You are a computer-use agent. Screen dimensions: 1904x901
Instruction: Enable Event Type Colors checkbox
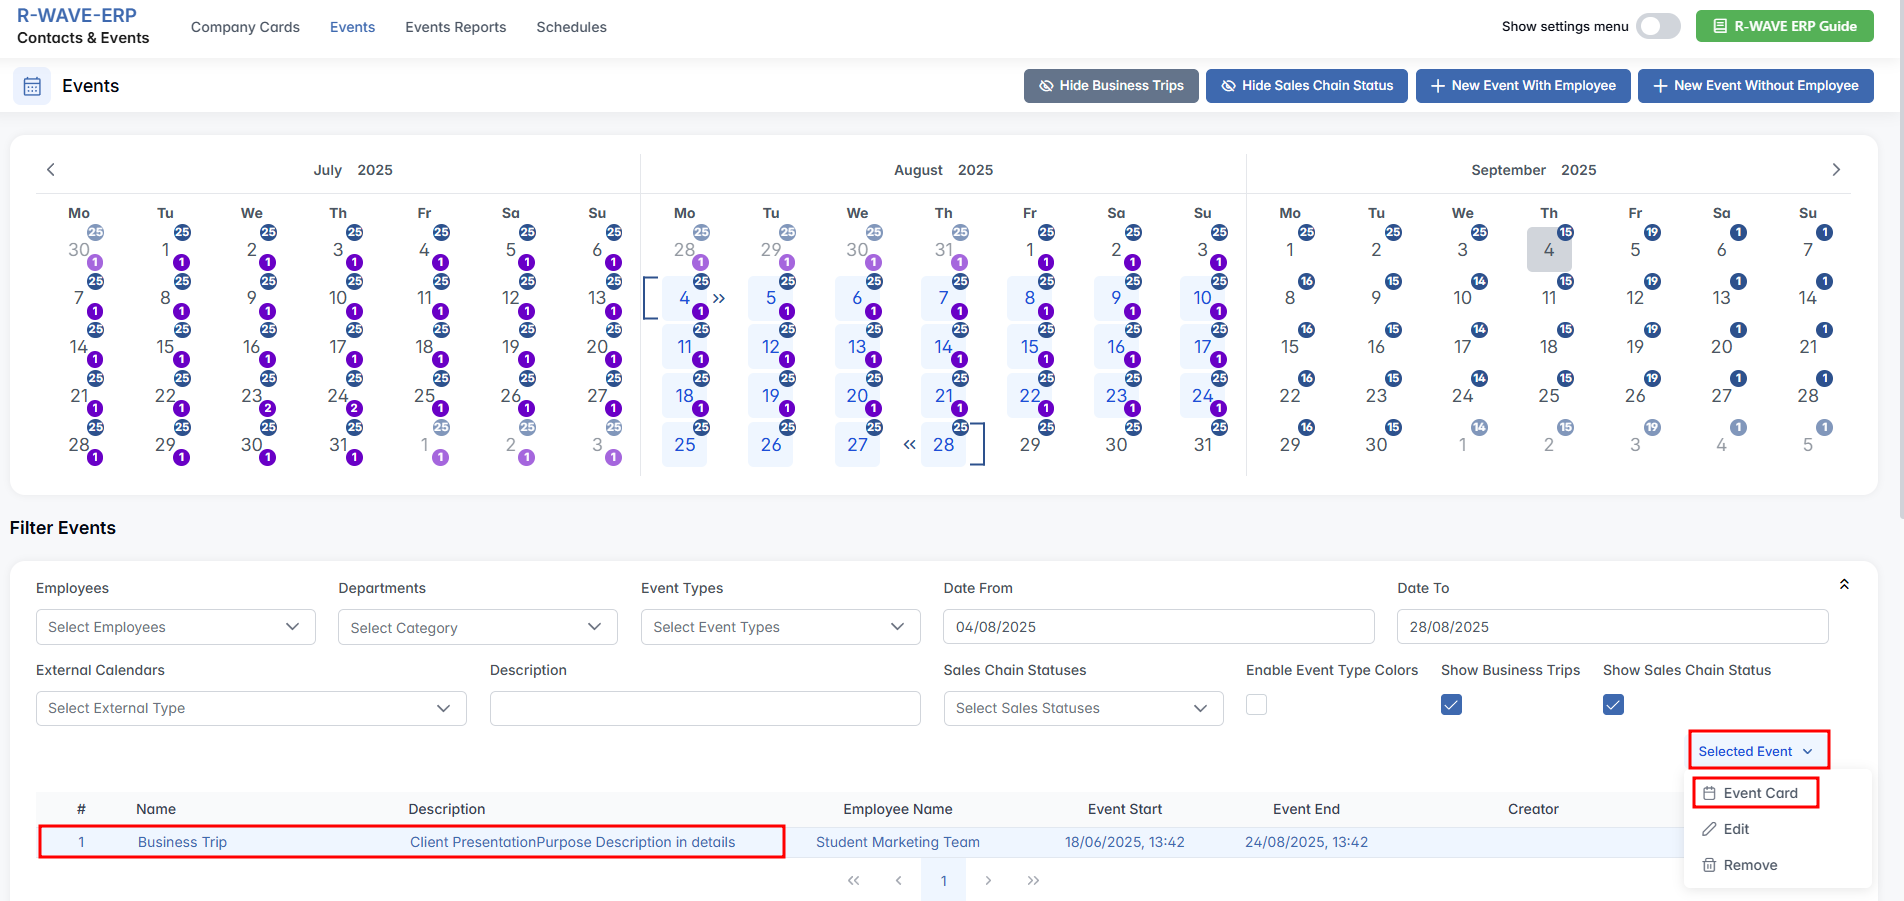(x=1257, y=705)
